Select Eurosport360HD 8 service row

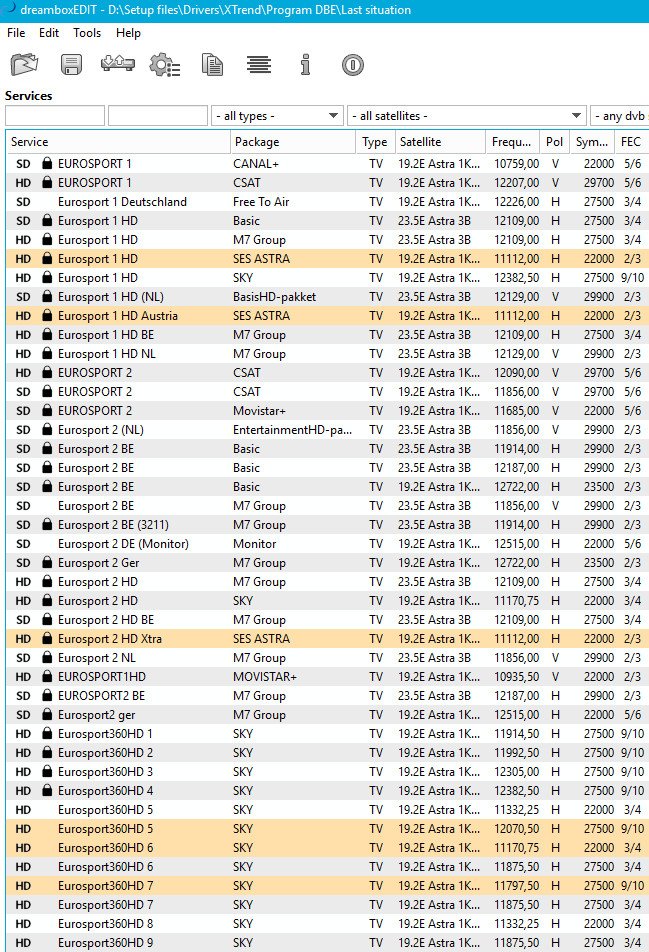(x=327, y=923)
